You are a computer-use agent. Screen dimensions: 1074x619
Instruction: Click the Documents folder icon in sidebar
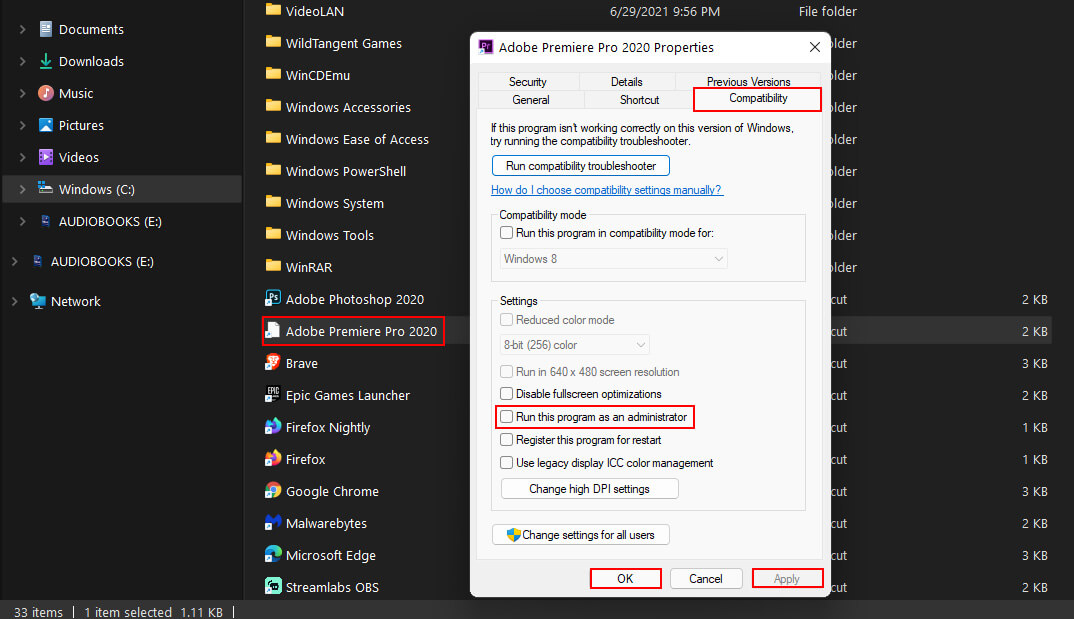point(46,29)
